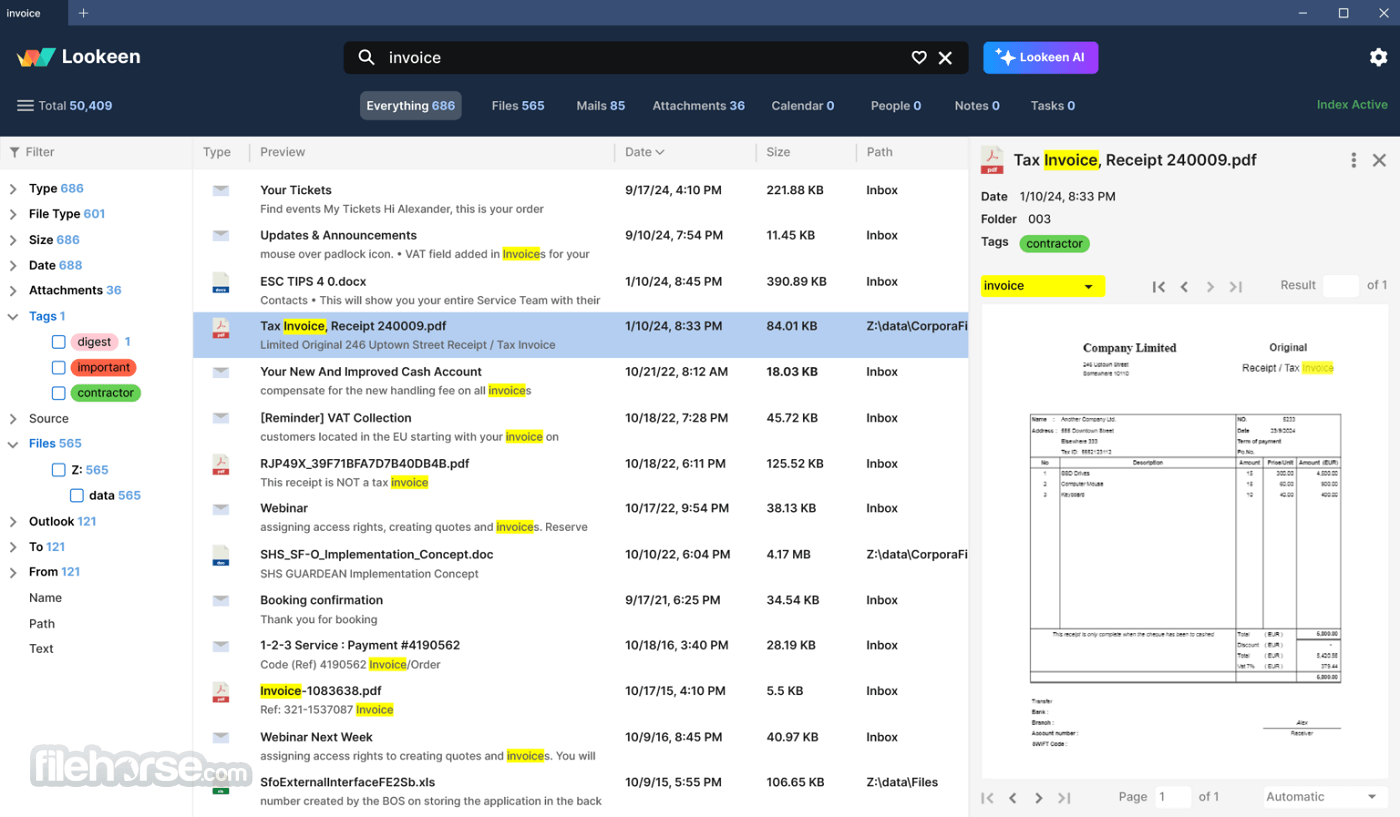Image resolution: width=1400 pixels, height=817 pixels.
Task: Click the mail icon for Booking confirmation
Action: (x=221, y=600)
